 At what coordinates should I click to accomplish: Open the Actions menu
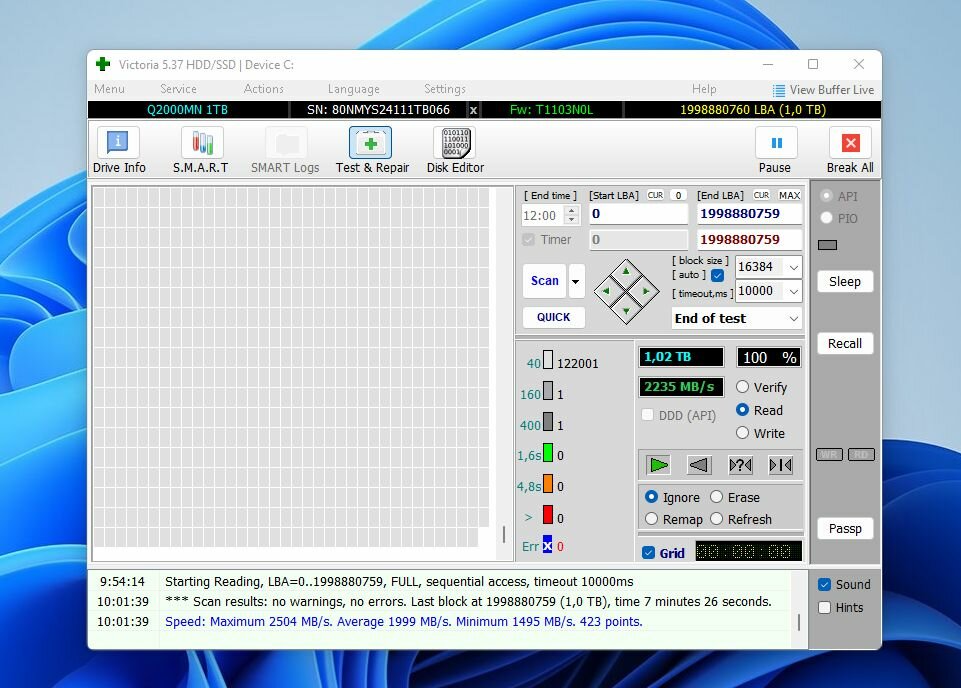(264, 89)
